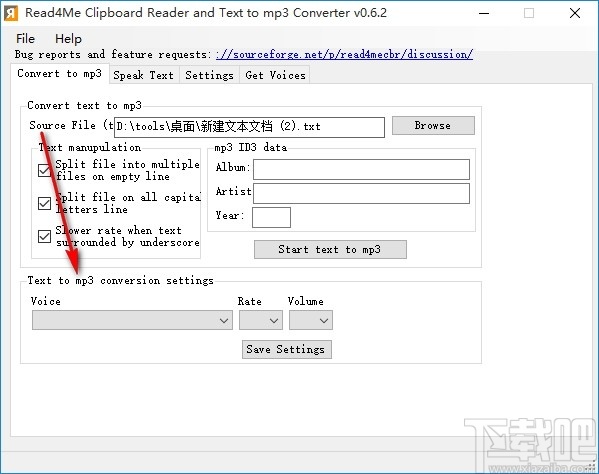This screenshot has height=474, width=599.
Task: Switch to the Get Voices tab
Action: click(x=275, y=75)
